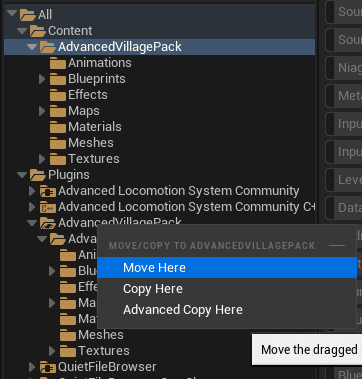Expand the QuietFileBrowser plugin arrow

pos(32,367)
